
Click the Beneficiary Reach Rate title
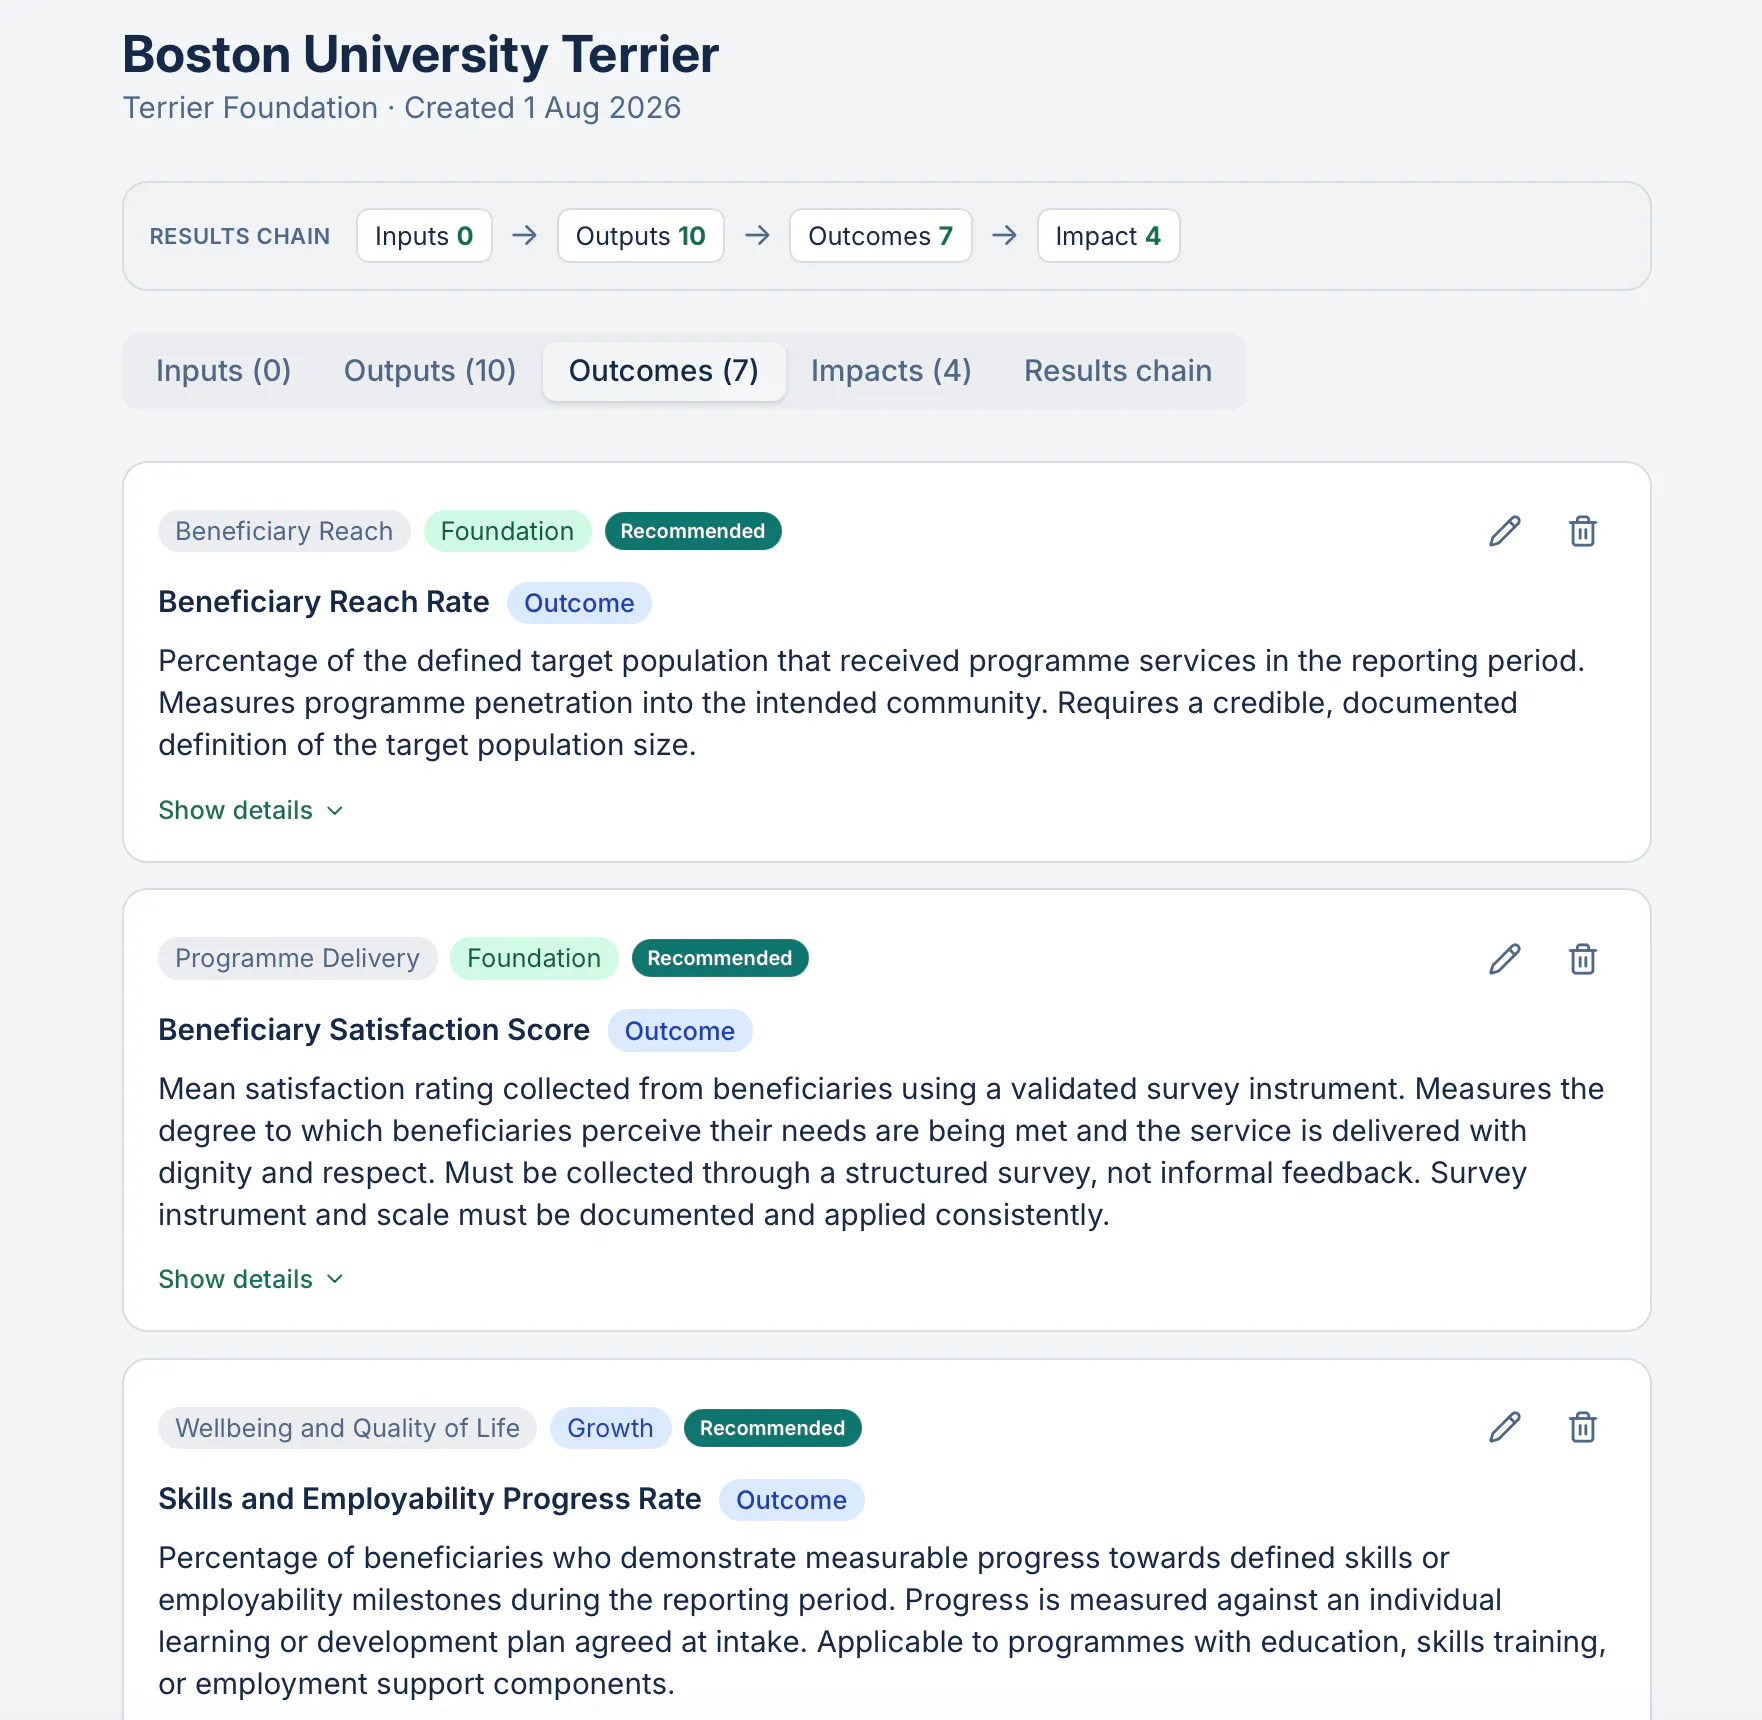[x=324, y=602]
